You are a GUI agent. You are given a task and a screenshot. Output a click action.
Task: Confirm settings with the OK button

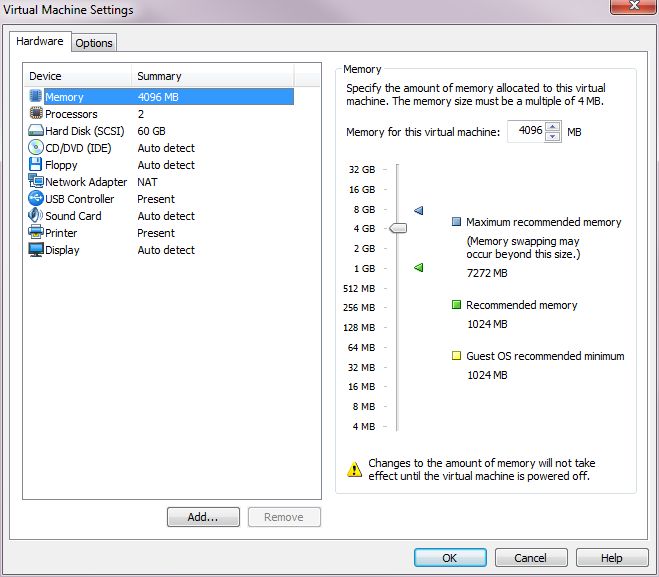449,558
